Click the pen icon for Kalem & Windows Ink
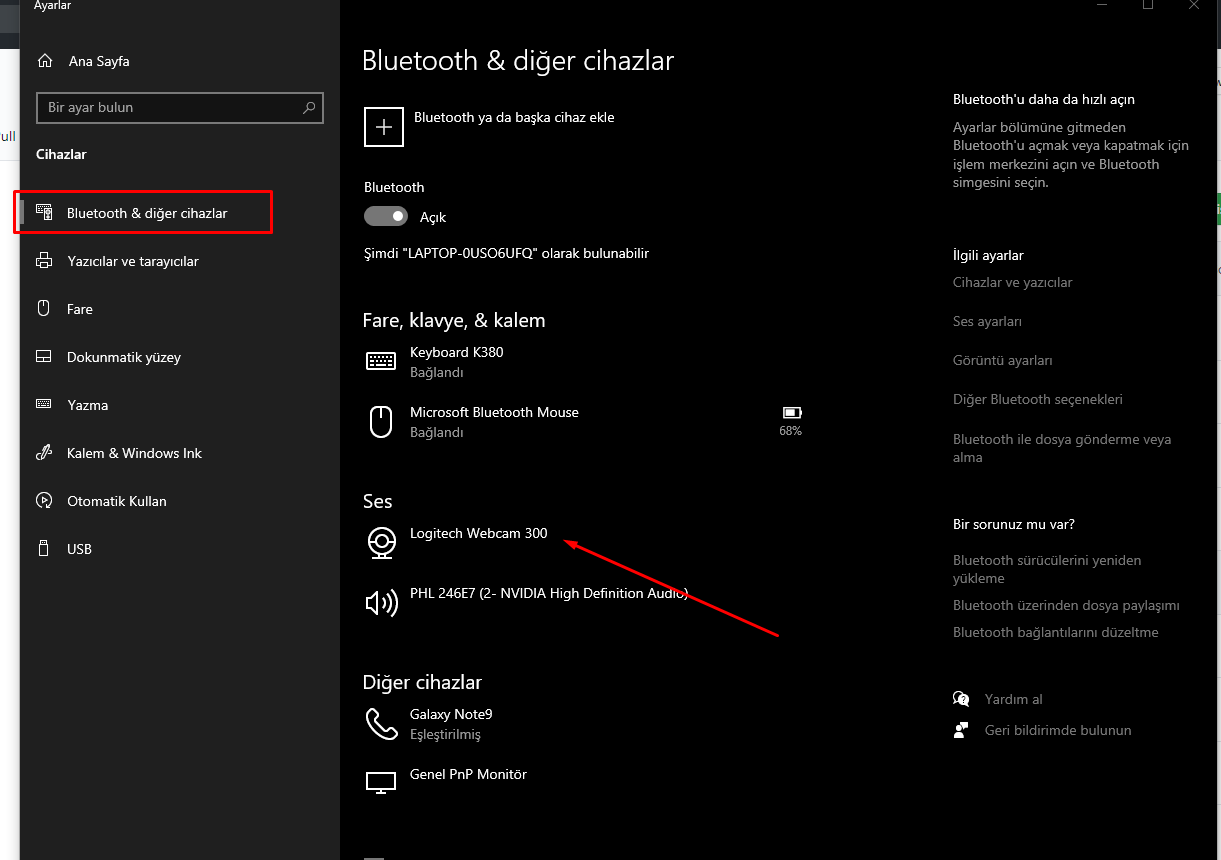Screen dimensions: 1221x860 (44, 453)
